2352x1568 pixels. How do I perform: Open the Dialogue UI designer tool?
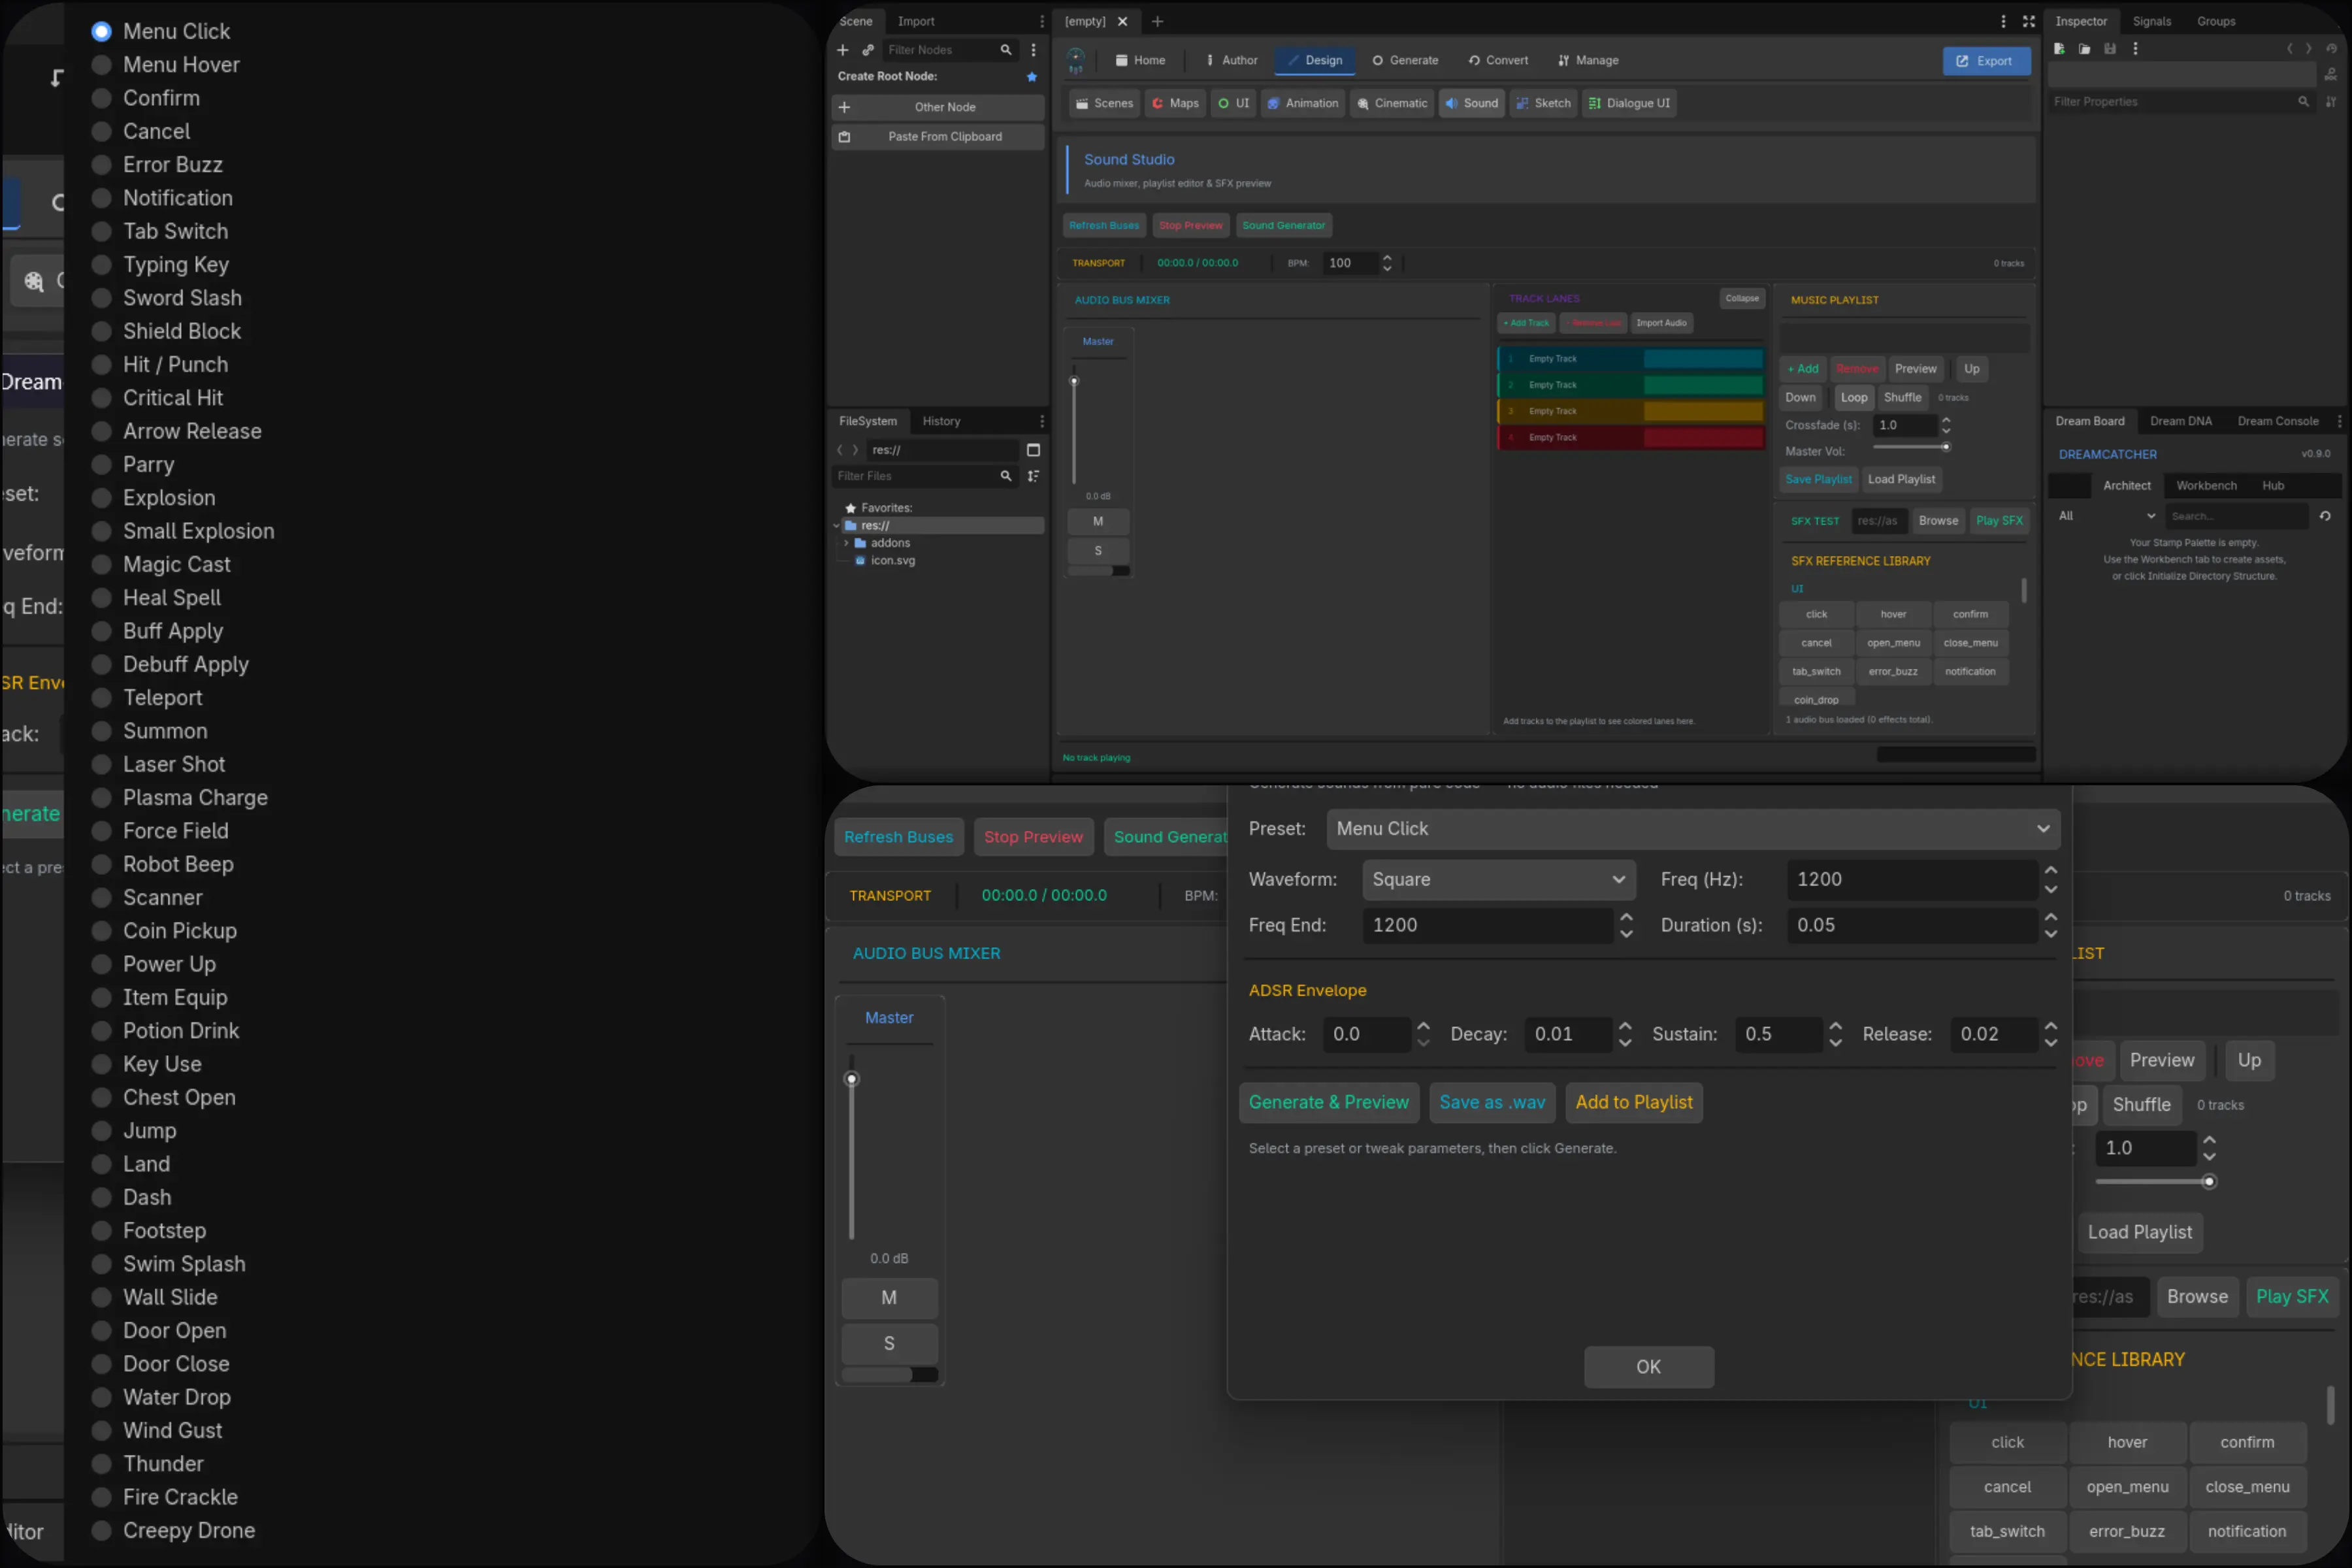1628,103
